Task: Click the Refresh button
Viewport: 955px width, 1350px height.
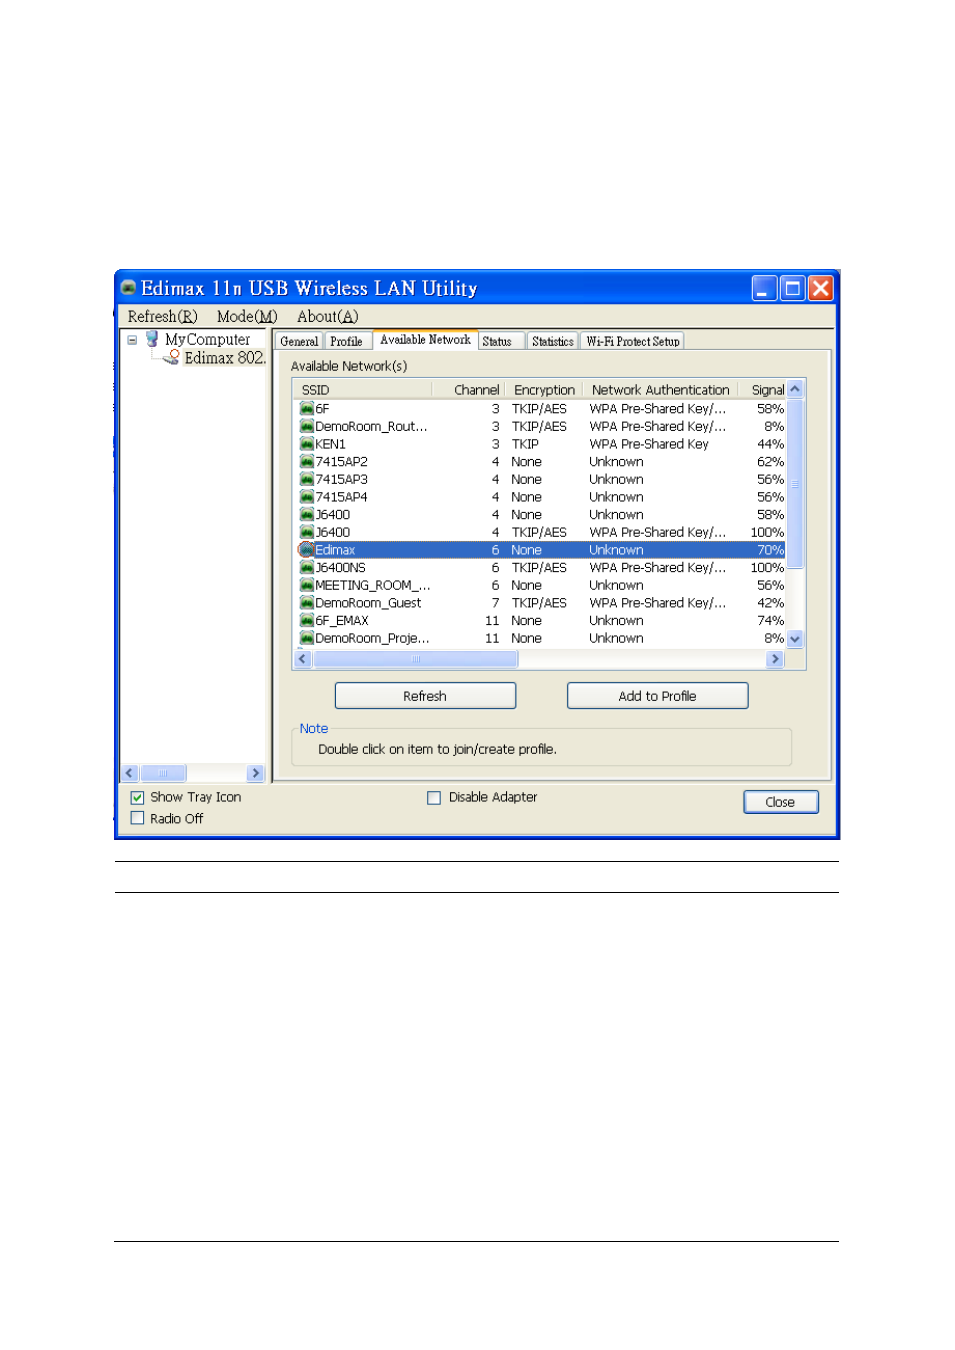Action: (425, 696)
